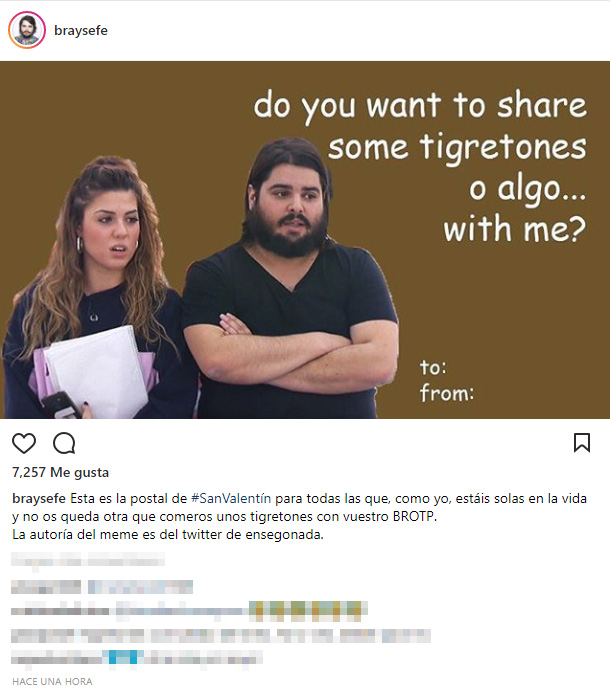Click the "to:" label on the card
The height and width of the screenshot is (694, 610).
[x=433, y=367]
